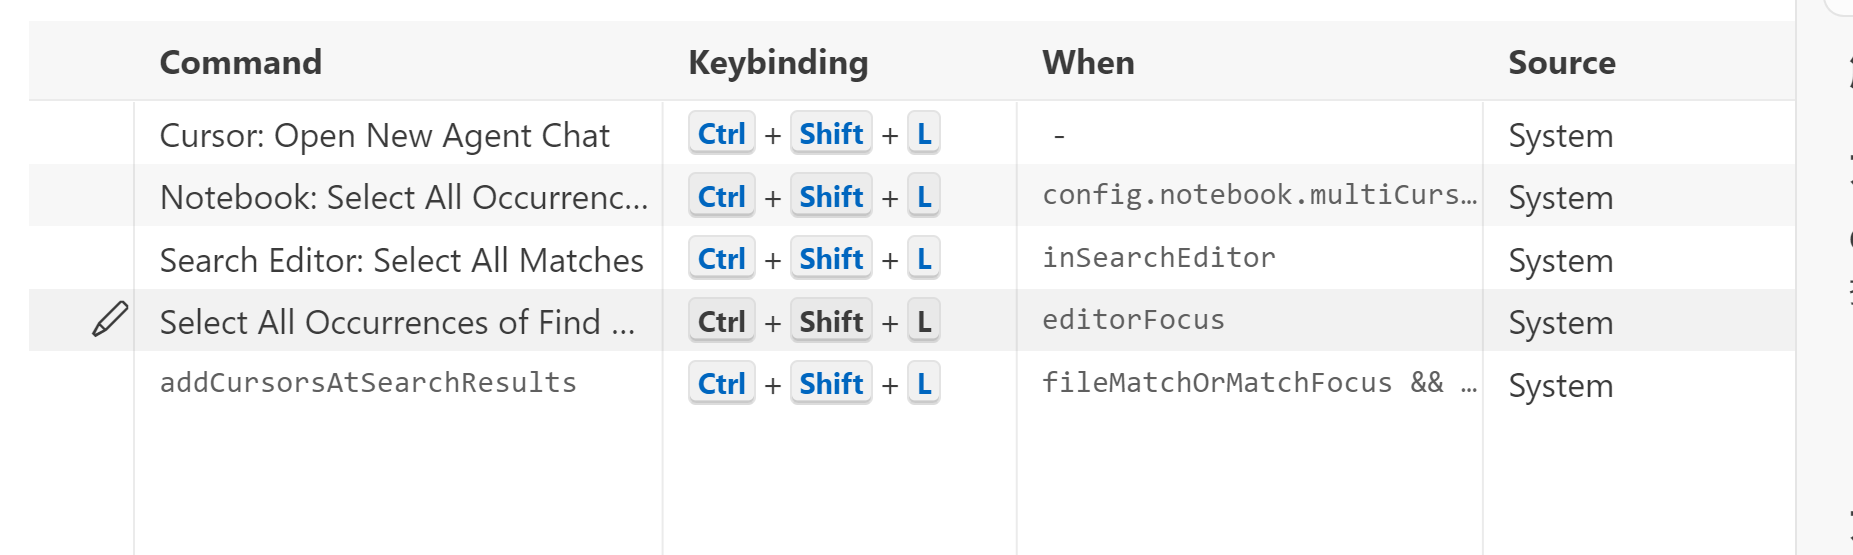Image resolution: width=1853 pixels, height=555 pixels.
Task: Click the Command column header
Action: 241,63
